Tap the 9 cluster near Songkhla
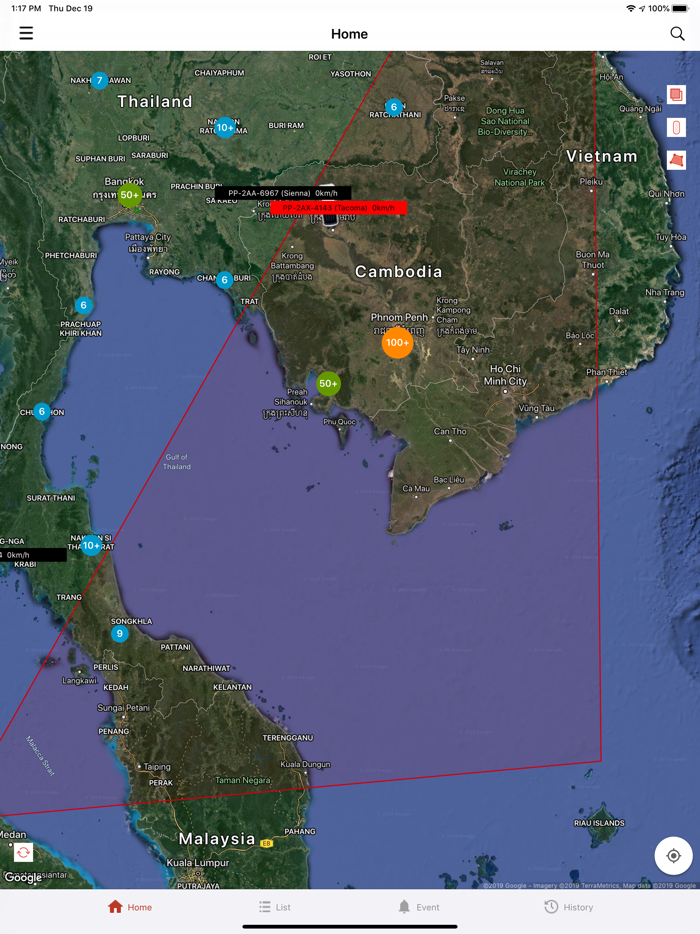The height and width of the screenshot is (934, 700). [120, 633]
